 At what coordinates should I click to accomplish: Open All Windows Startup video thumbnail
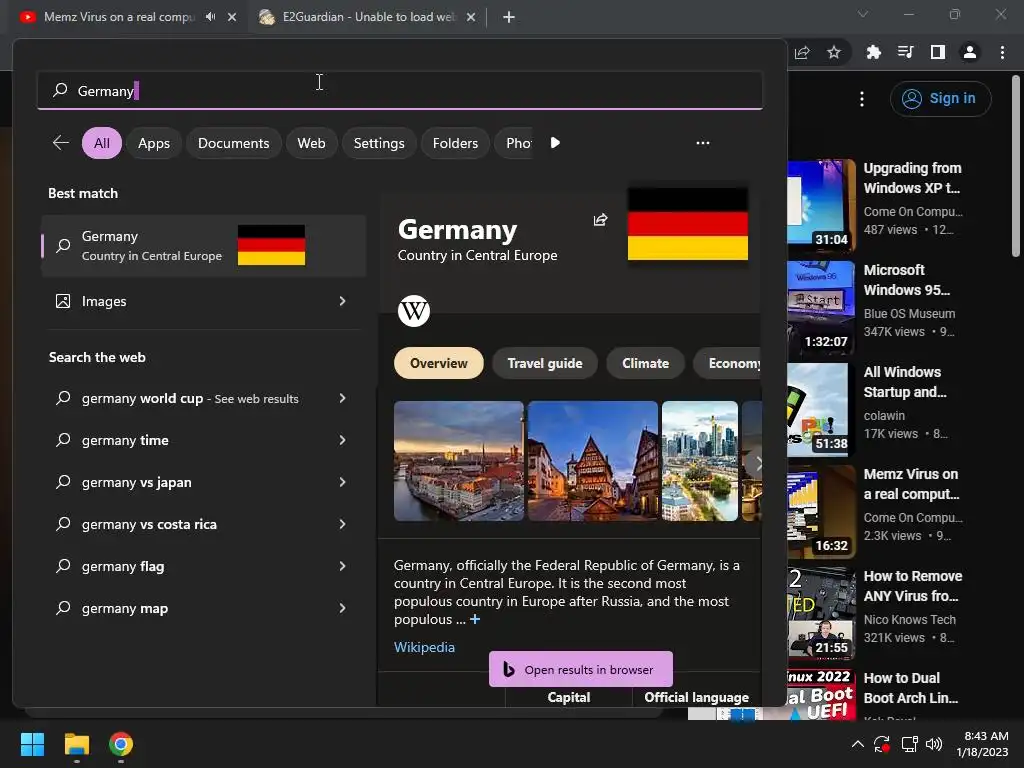click(822, 409)
